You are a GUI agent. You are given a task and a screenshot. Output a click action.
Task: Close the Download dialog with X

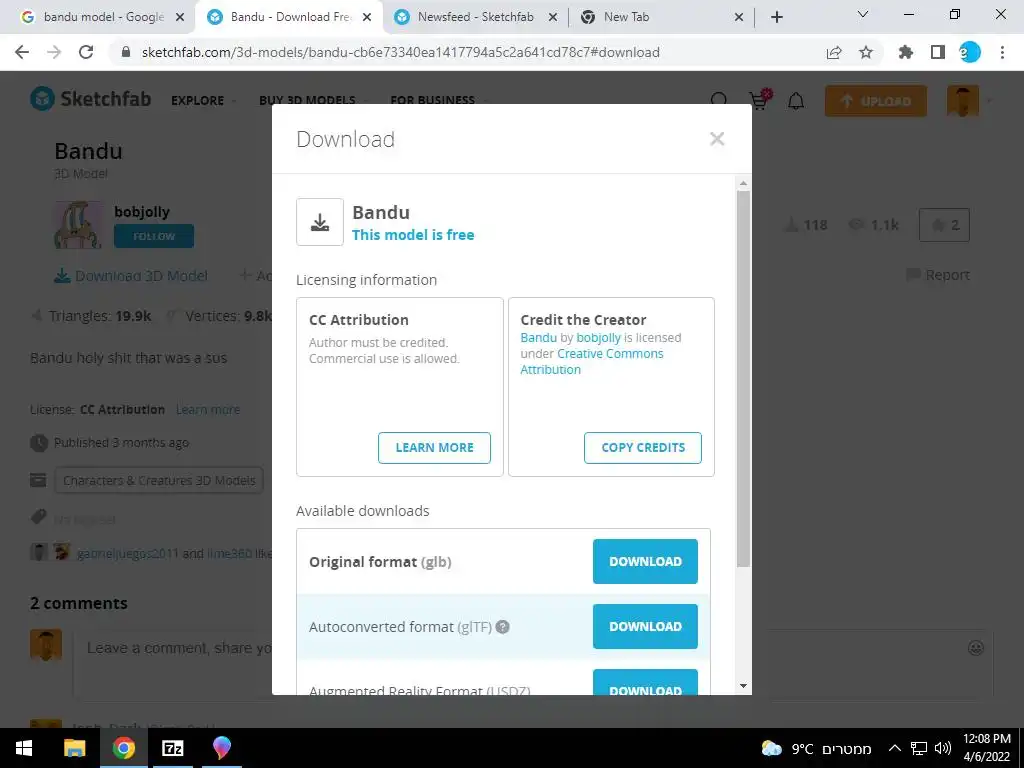point(716,138)
